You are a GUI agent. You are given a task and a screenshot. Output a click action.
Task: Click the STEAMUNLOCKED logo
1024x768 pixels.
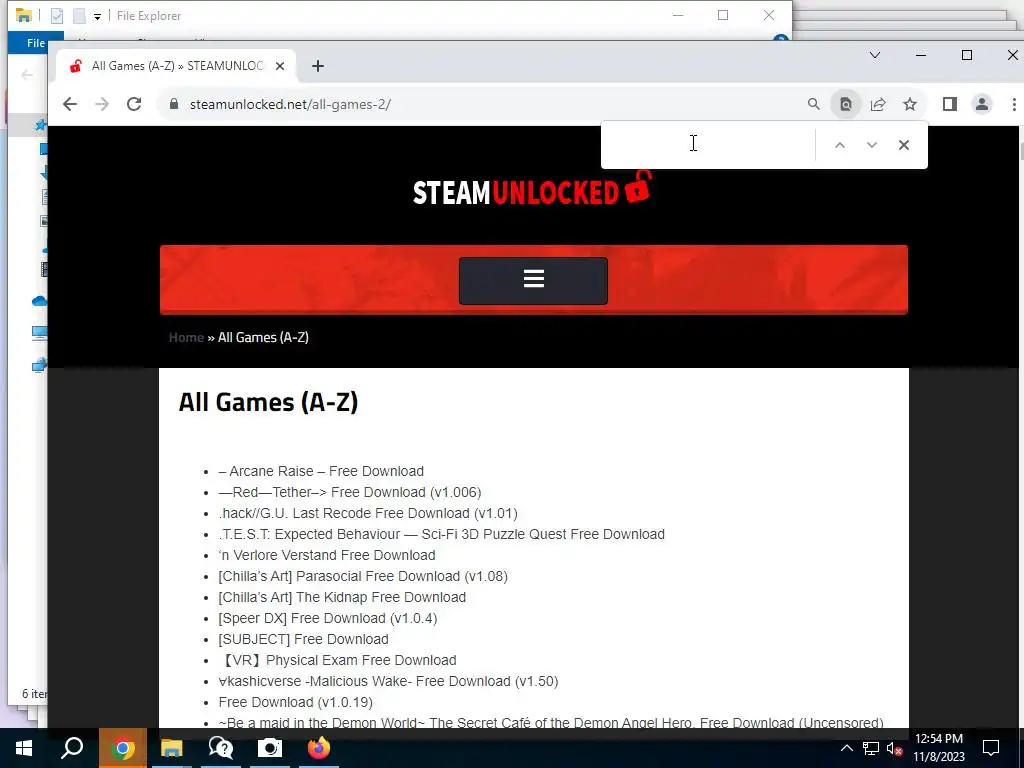[x=533, y=189]
